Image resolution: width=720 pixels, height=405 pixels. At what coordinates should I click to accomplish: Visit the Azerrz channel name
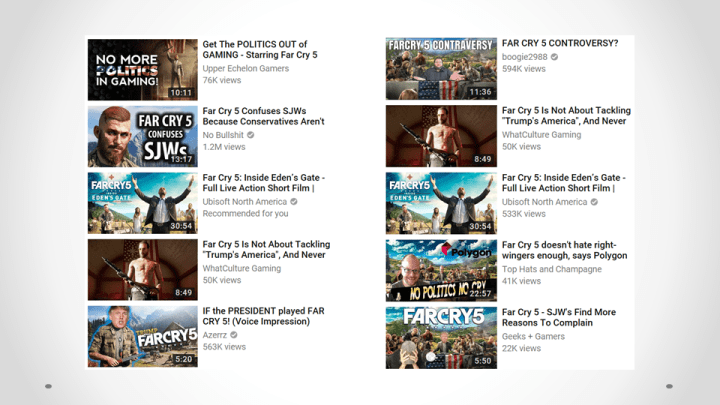(x=215, y=335)
